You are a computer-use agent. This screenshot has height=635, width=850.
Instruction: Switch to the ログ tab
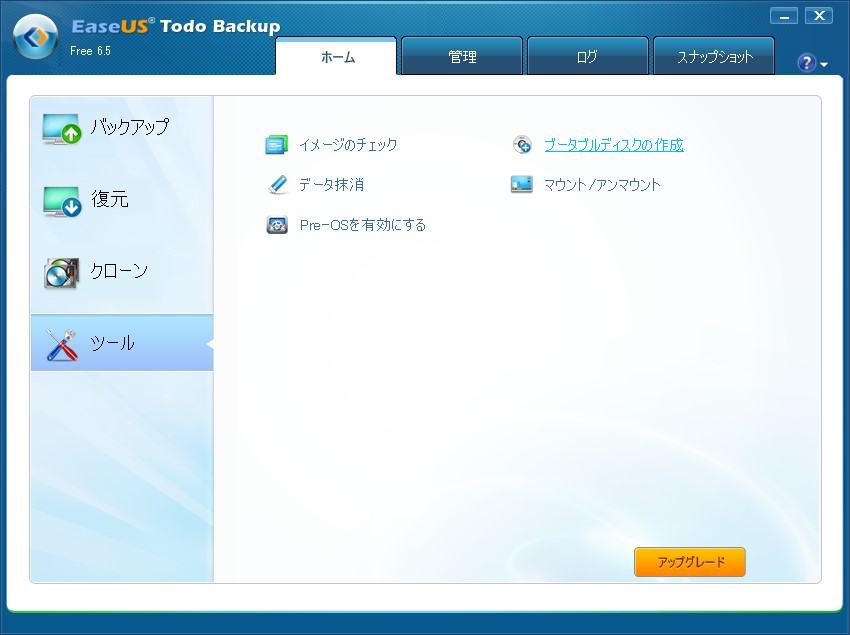tap(587, 57)
